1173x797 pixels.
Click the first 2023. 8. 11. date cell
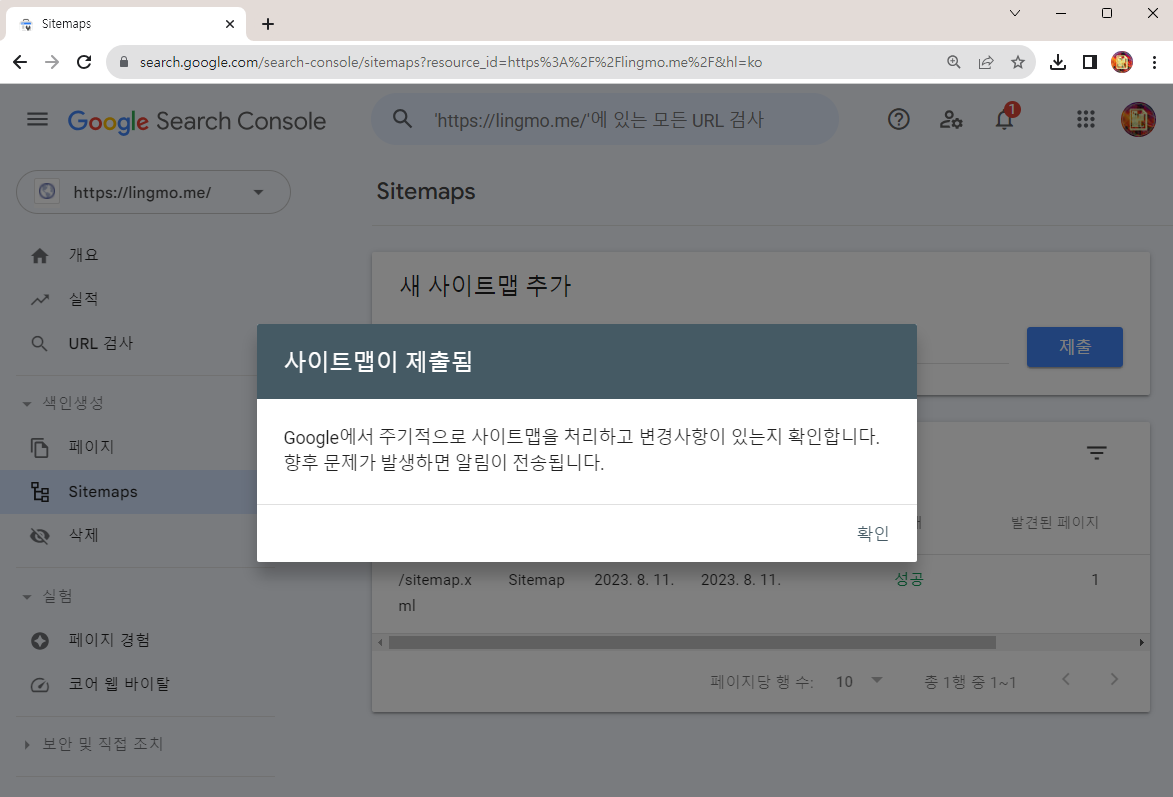[634, 580]
